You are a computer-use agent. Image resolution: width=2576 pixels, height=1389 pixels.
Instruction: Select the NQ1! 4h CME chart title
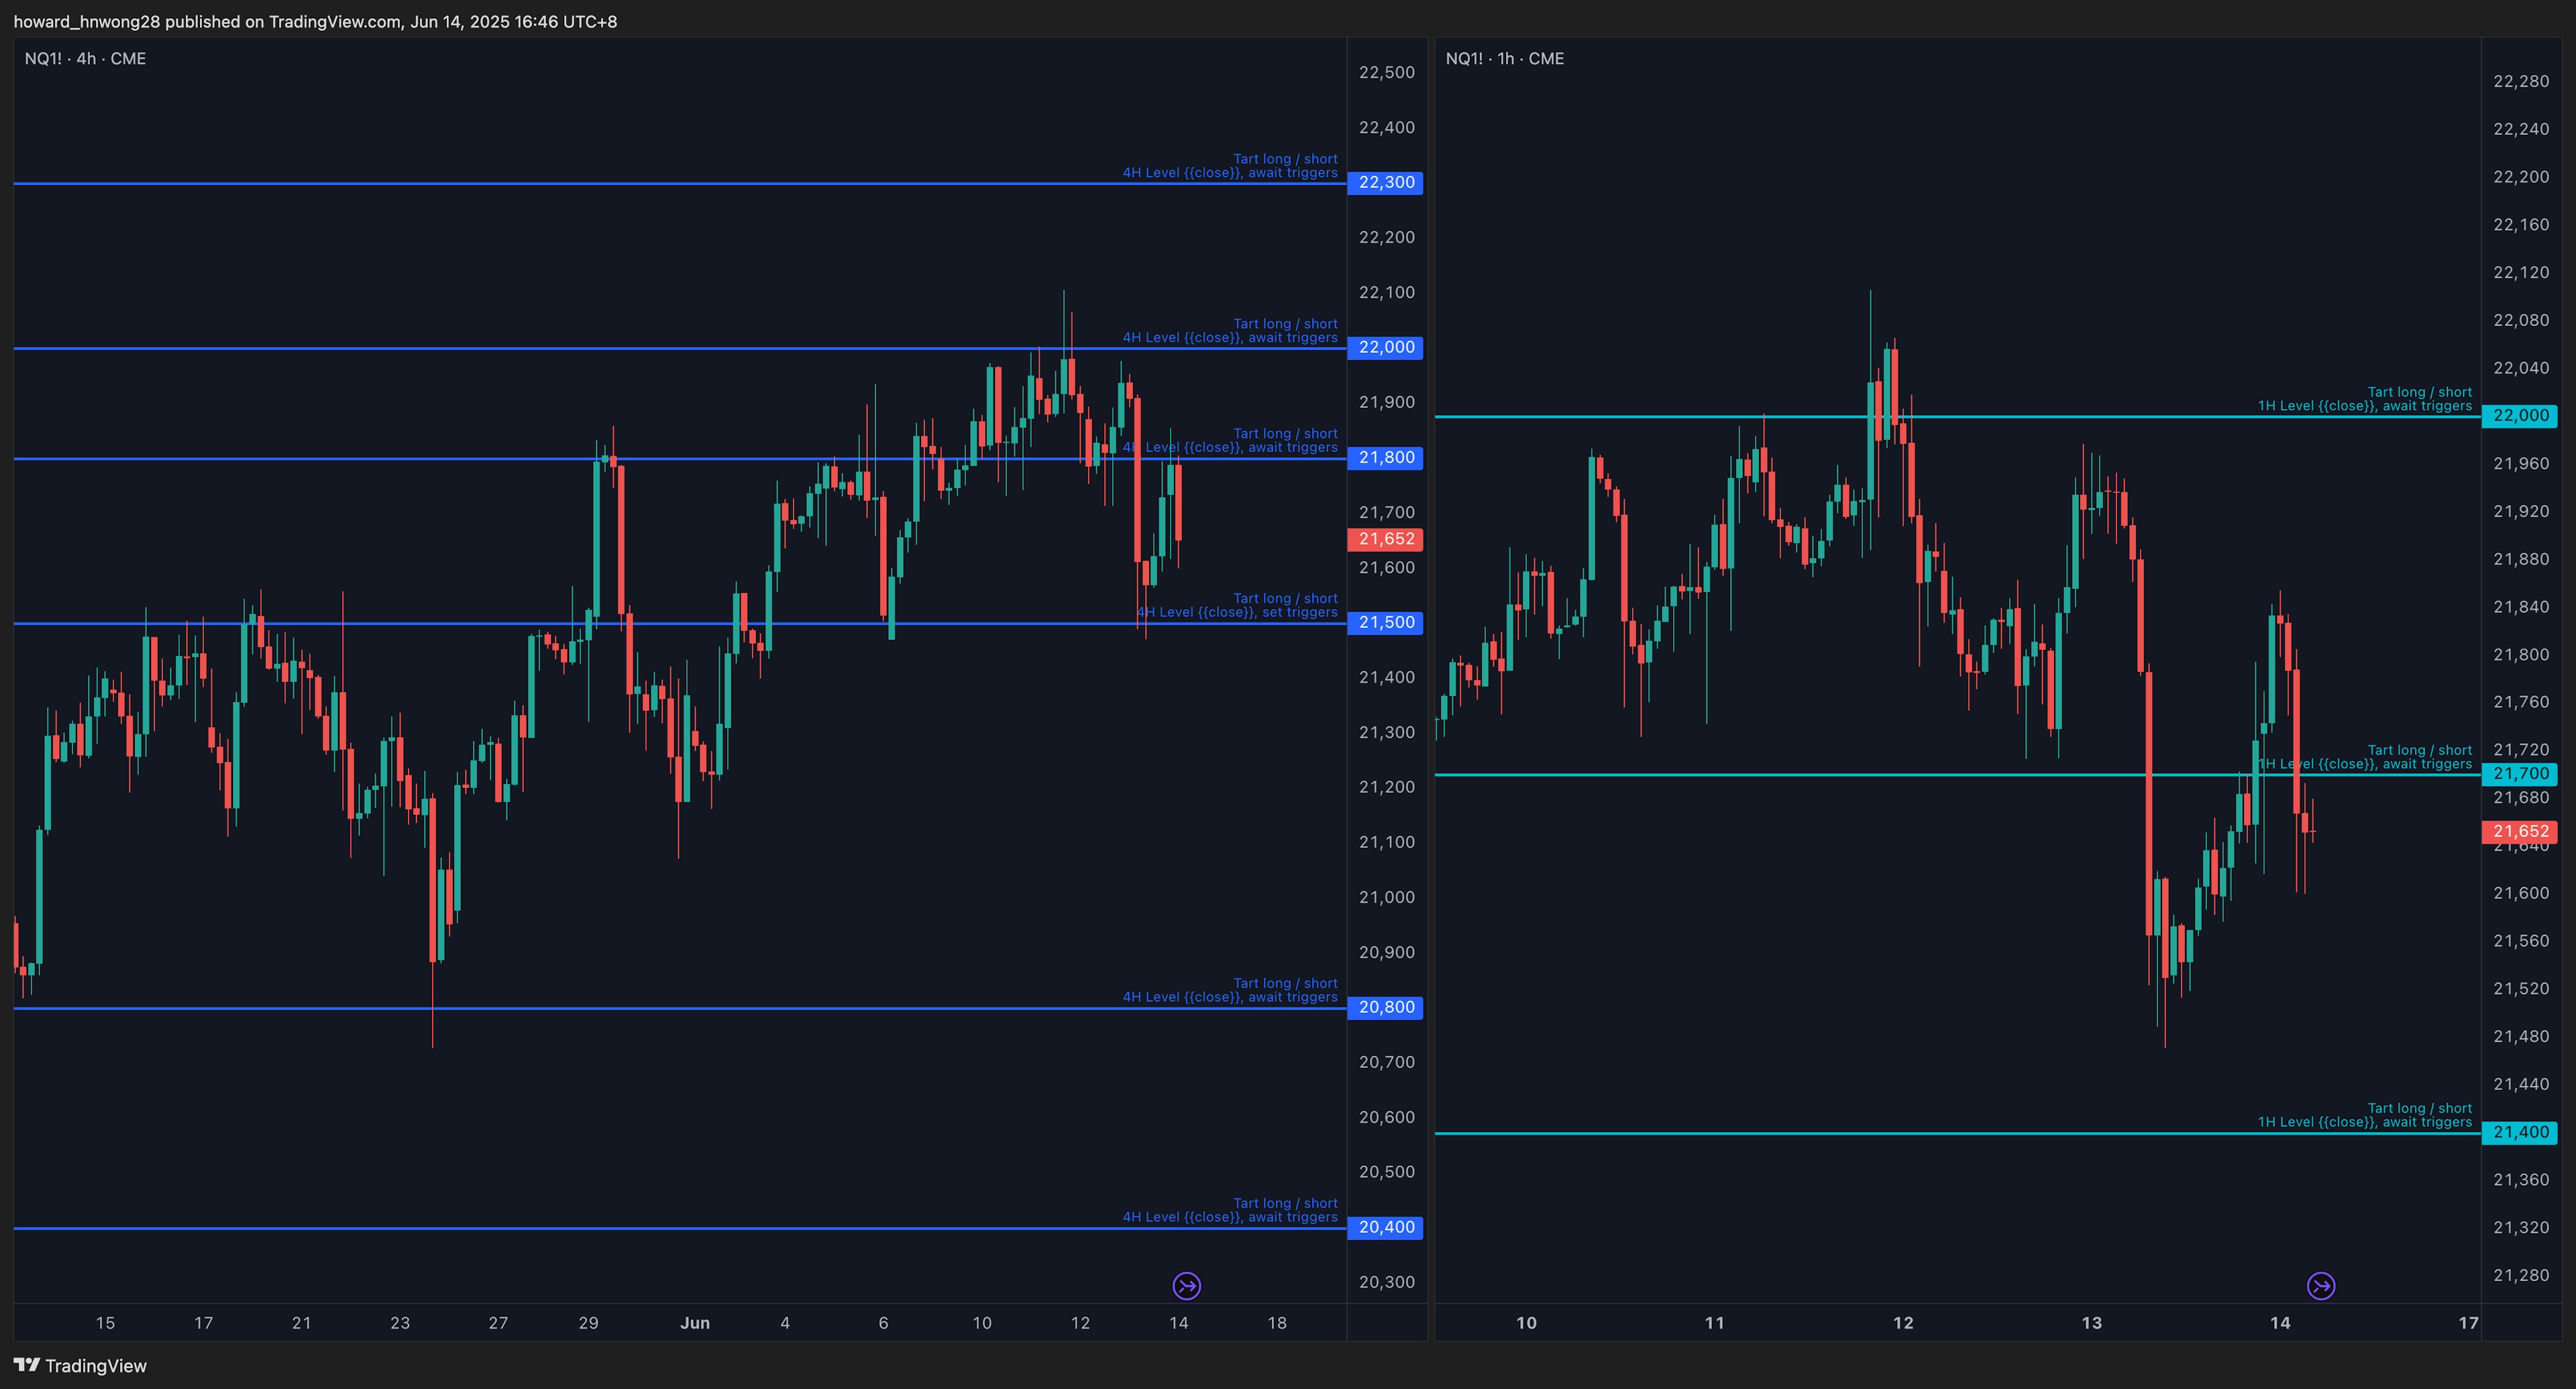point(85,59)
